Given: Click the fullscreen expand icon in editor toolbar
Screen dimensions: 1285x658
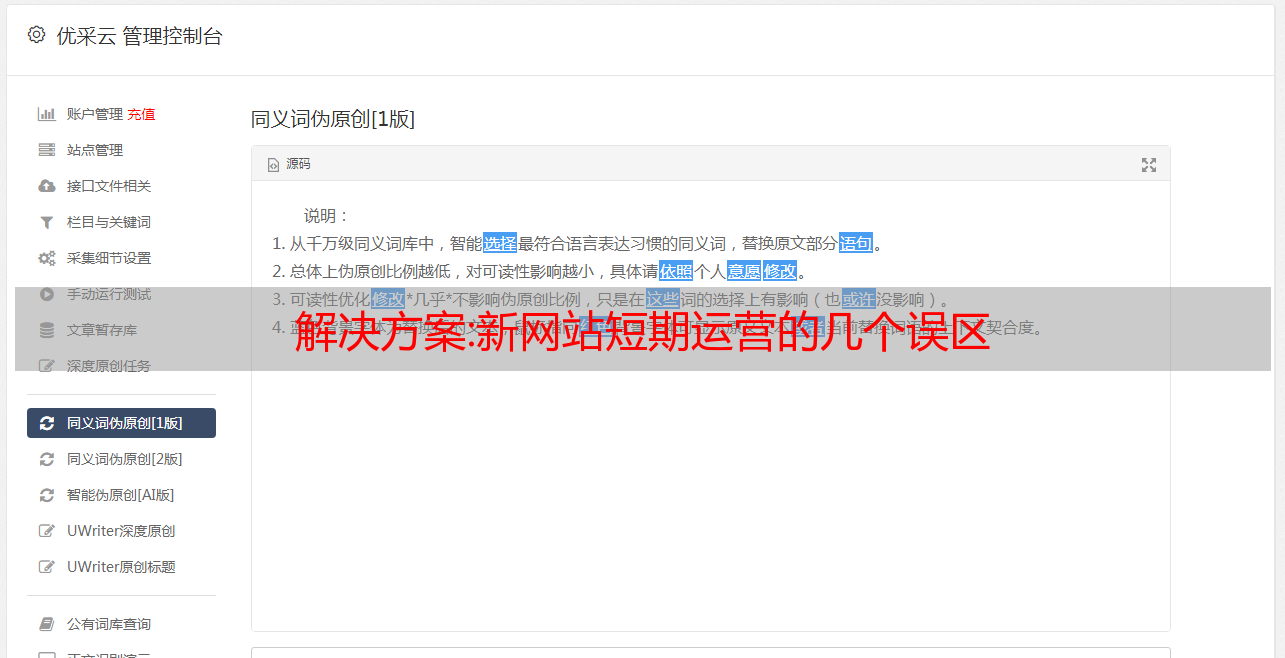Looking at the screenshot, I should point(1149,165).
